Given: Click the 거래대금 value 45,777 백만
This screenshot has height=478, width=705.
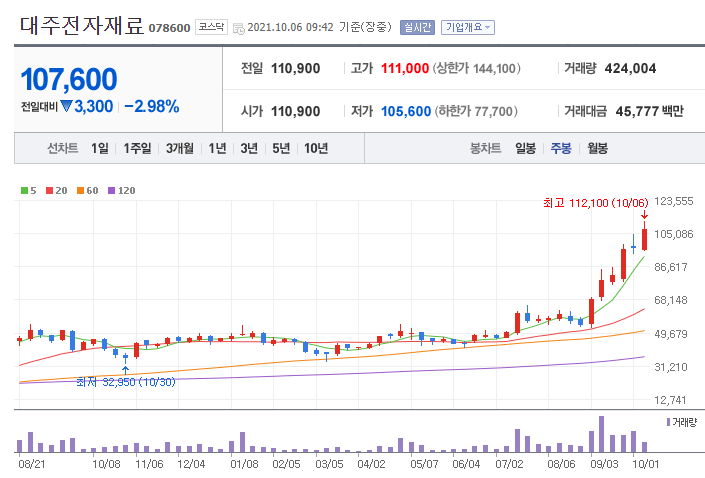Looking at the screenshot, I should [x=649, y=111].
